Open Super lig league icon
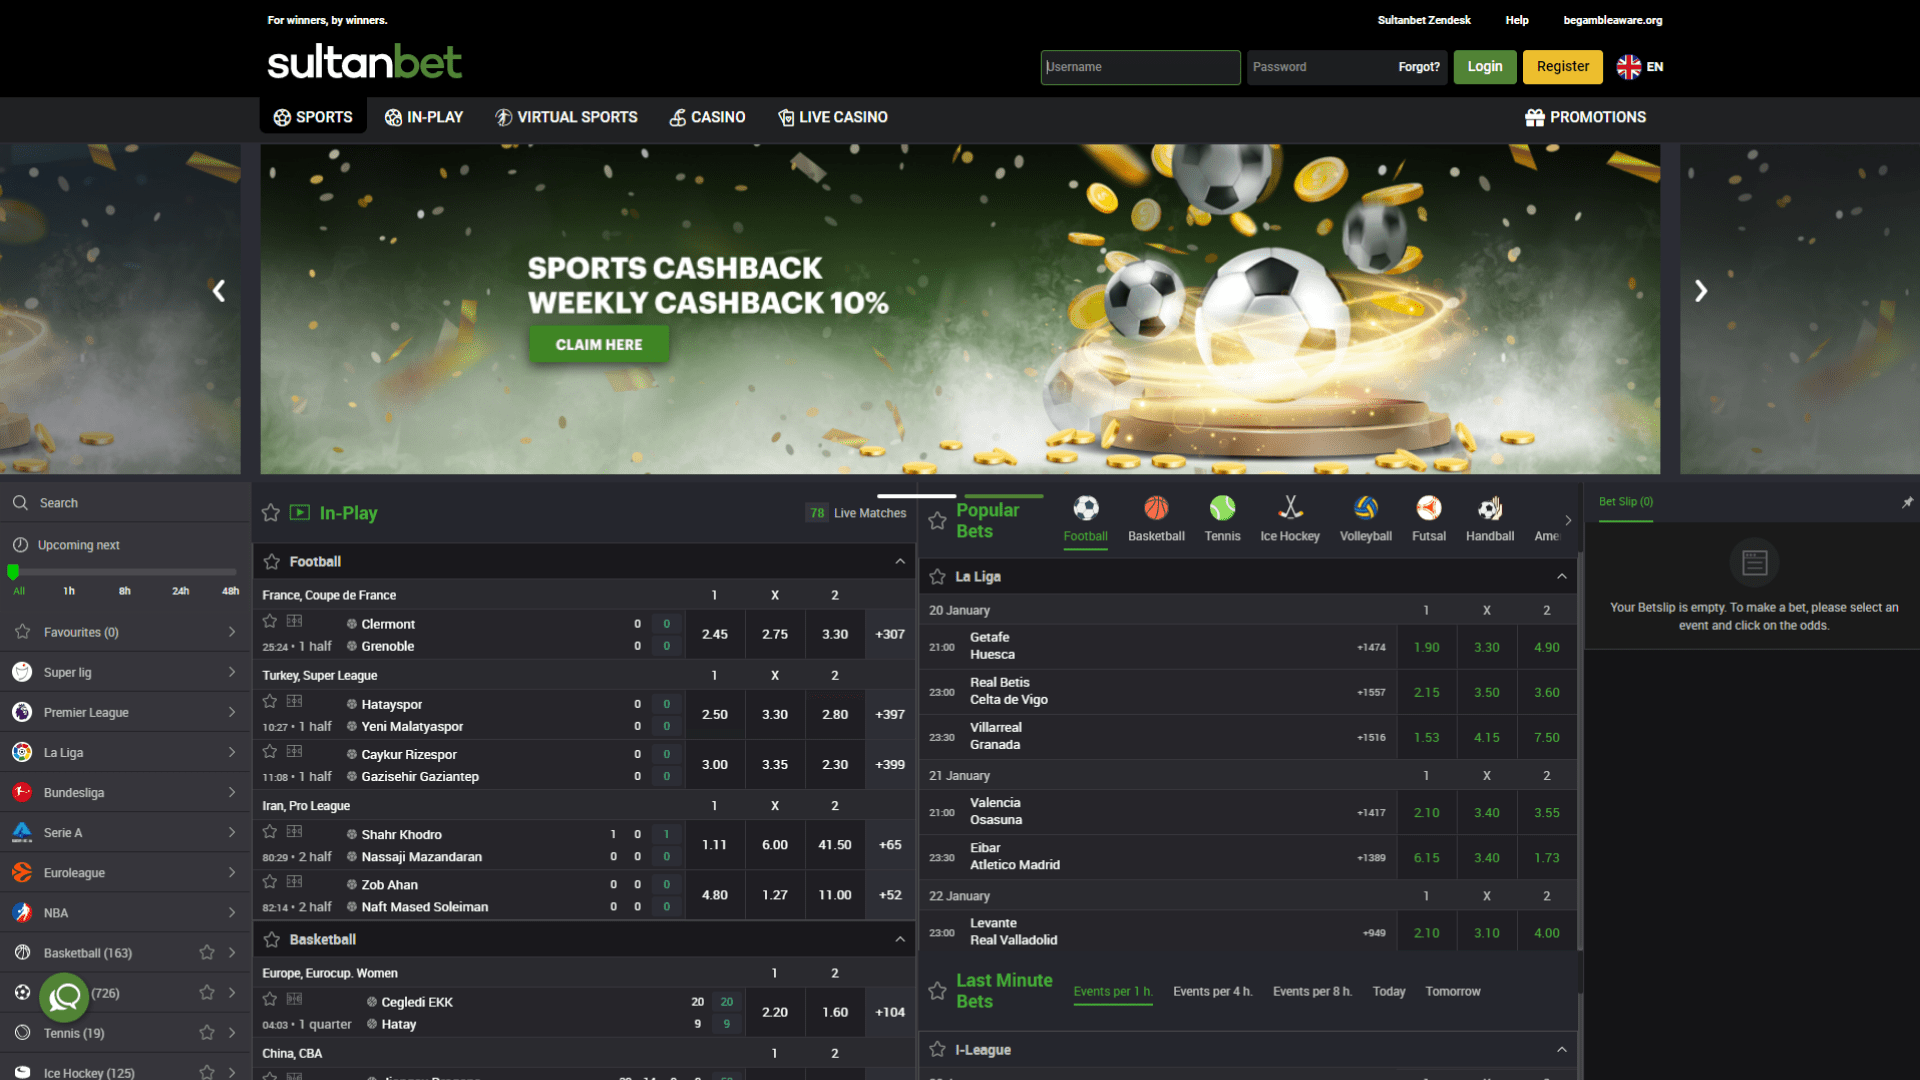Image resolution: width=1920 pixels, height=1080 pixels. click(x=22, y=672)
